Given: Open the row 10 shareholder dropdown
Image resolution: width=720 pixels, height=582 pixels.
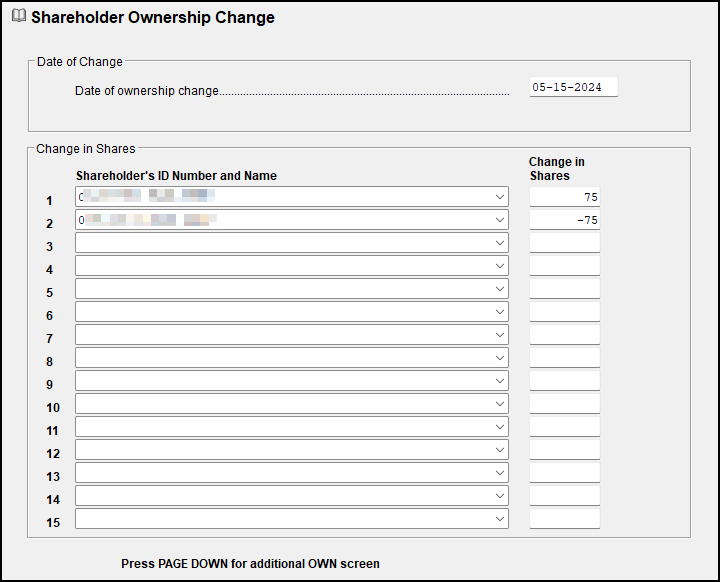Looking at the screenshot, I should [500, 404].
